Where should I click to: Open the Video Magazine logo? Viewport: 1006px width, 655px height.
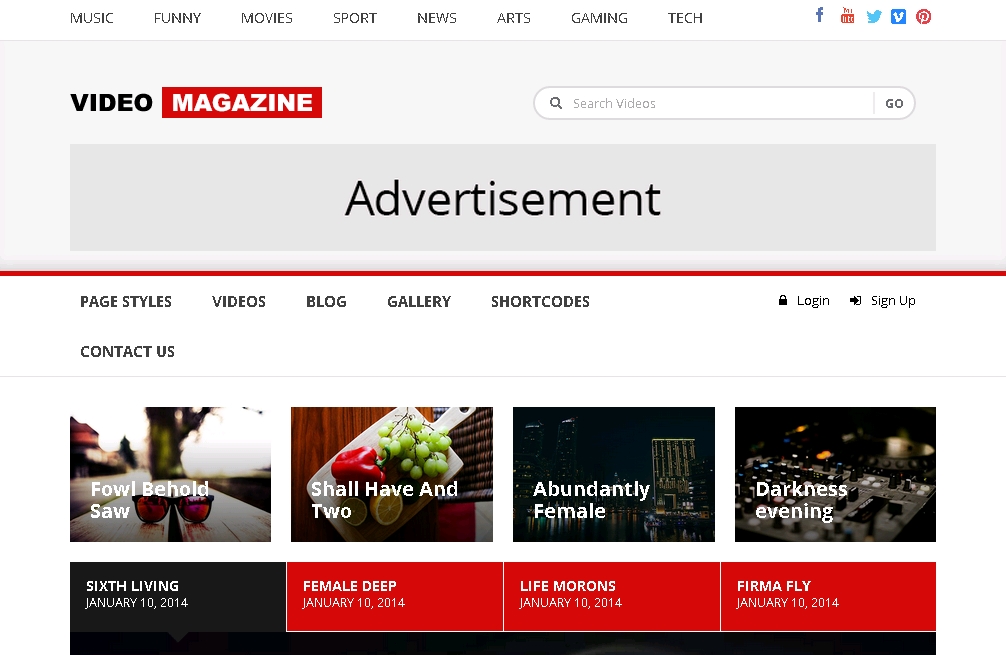[196, 102]
